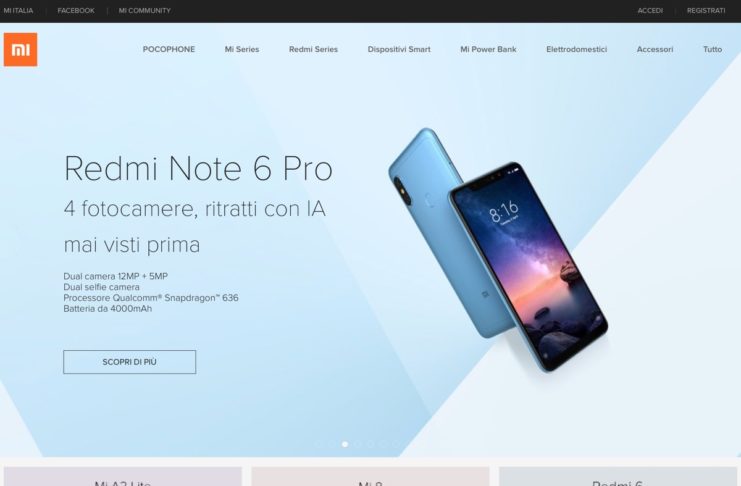Go to the MI ITALIA link
The image size is (741, 486).
click(18, 10)
